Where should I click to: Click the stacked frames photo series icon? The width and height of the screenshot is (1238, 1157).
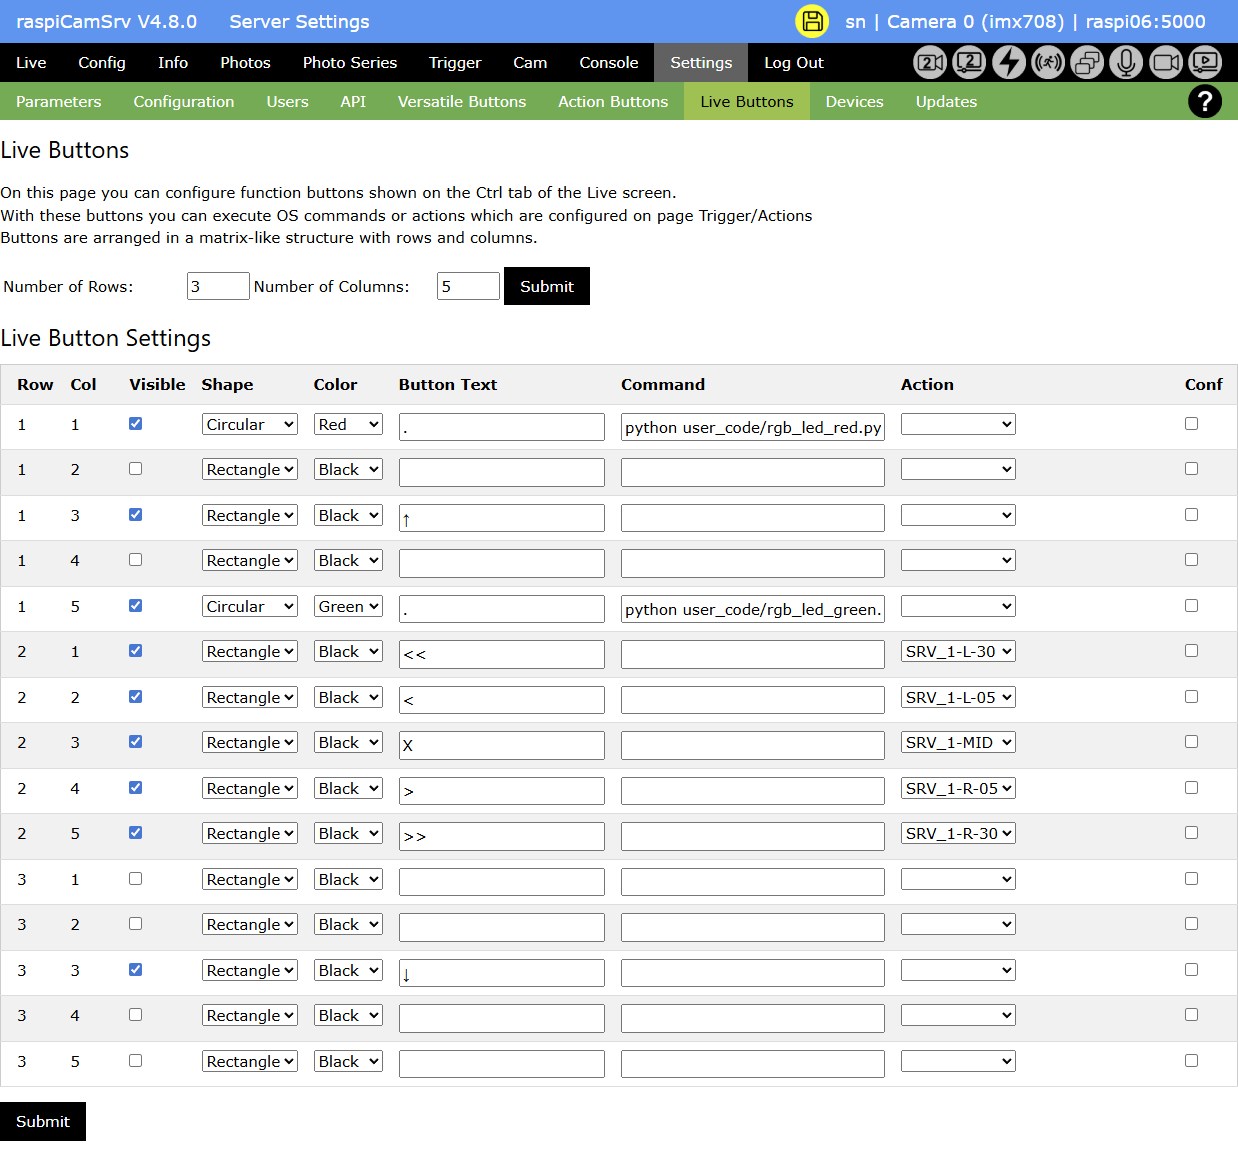click(1087, 62)
